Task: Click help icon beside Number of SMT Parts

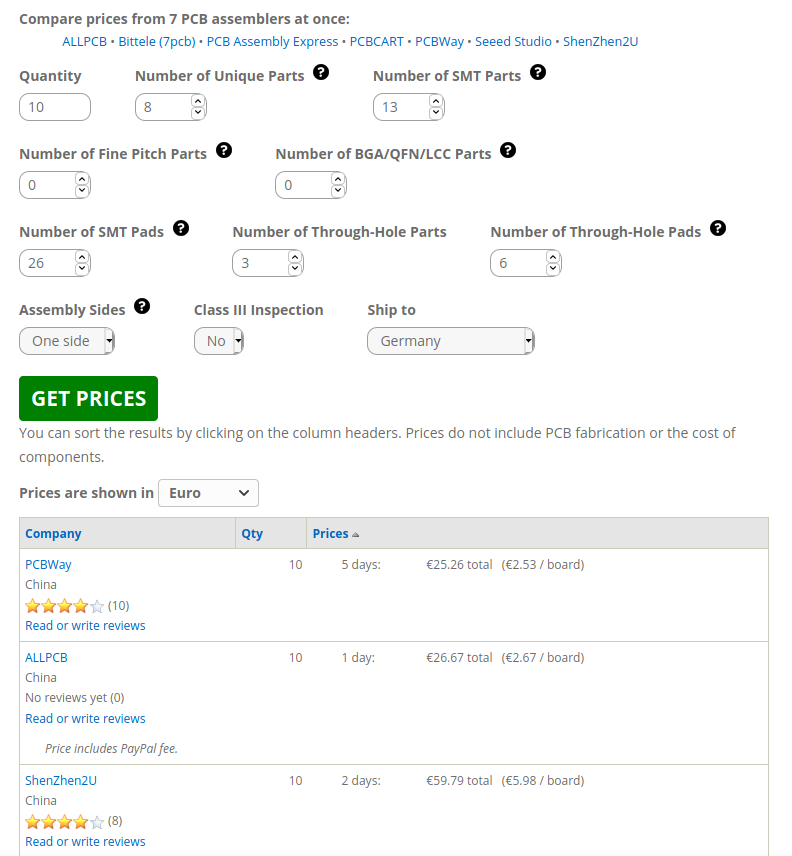Action: click(538, 72)
